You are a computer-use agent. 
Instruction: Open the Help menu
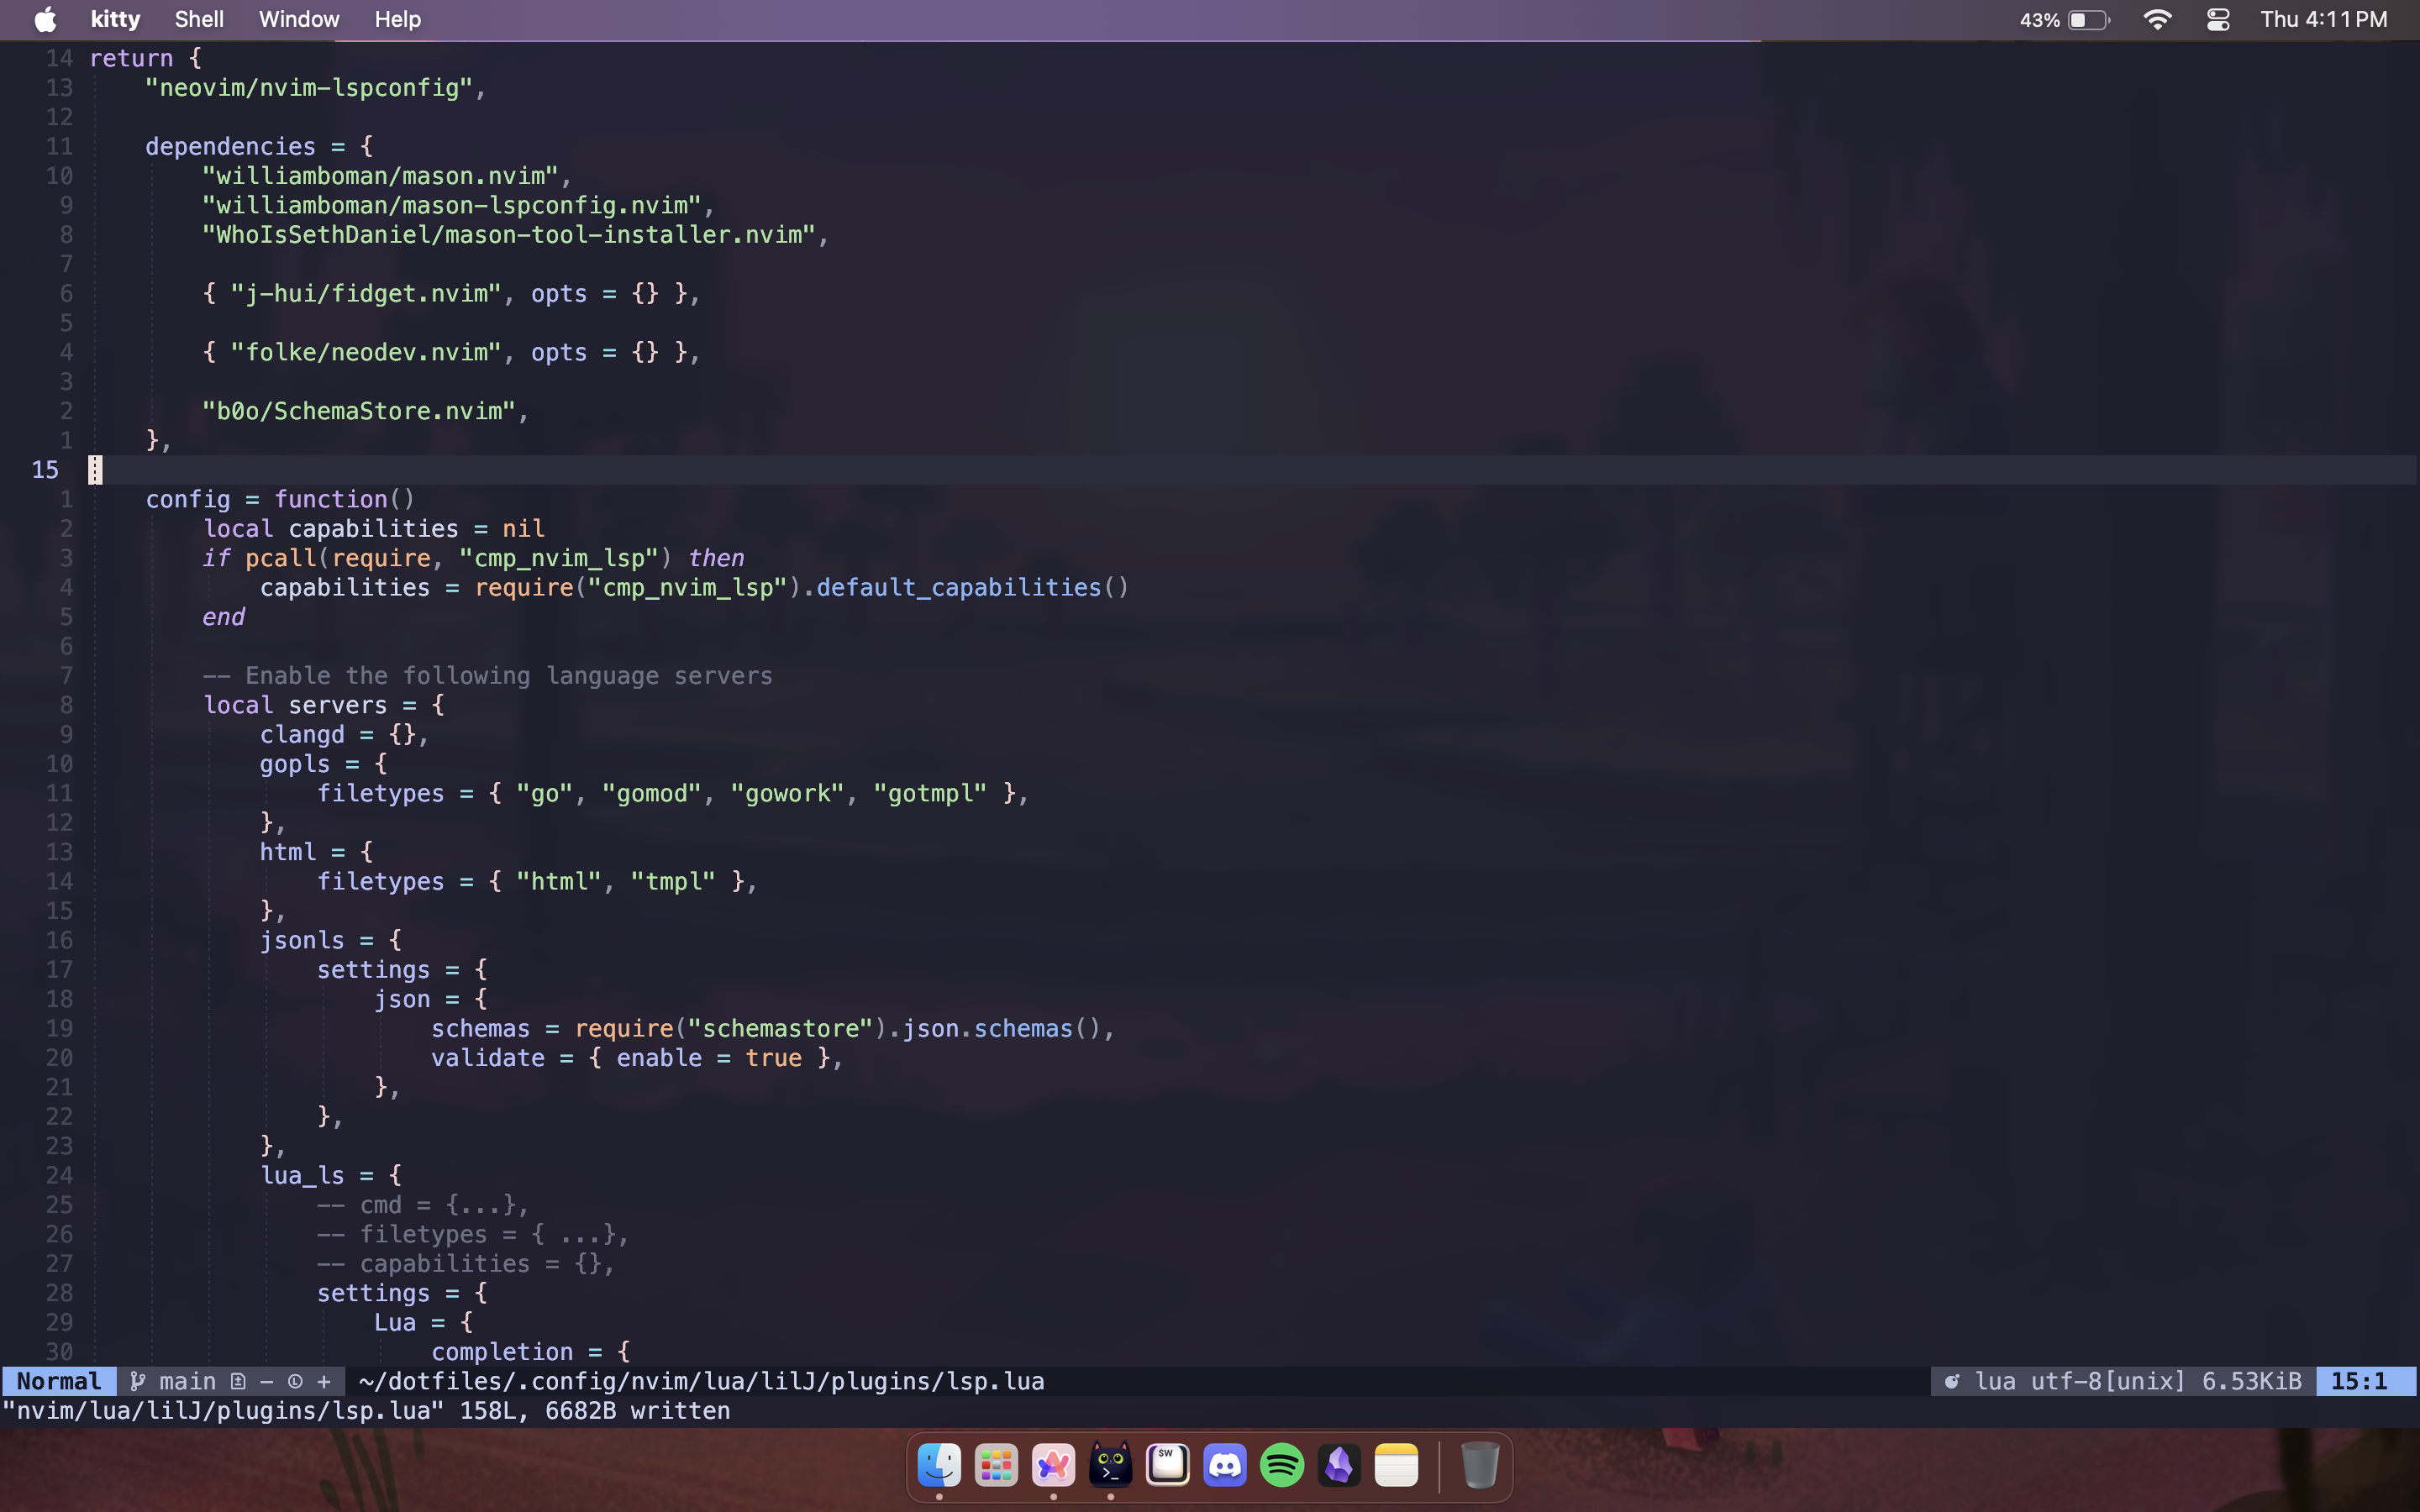coord(397,20)
